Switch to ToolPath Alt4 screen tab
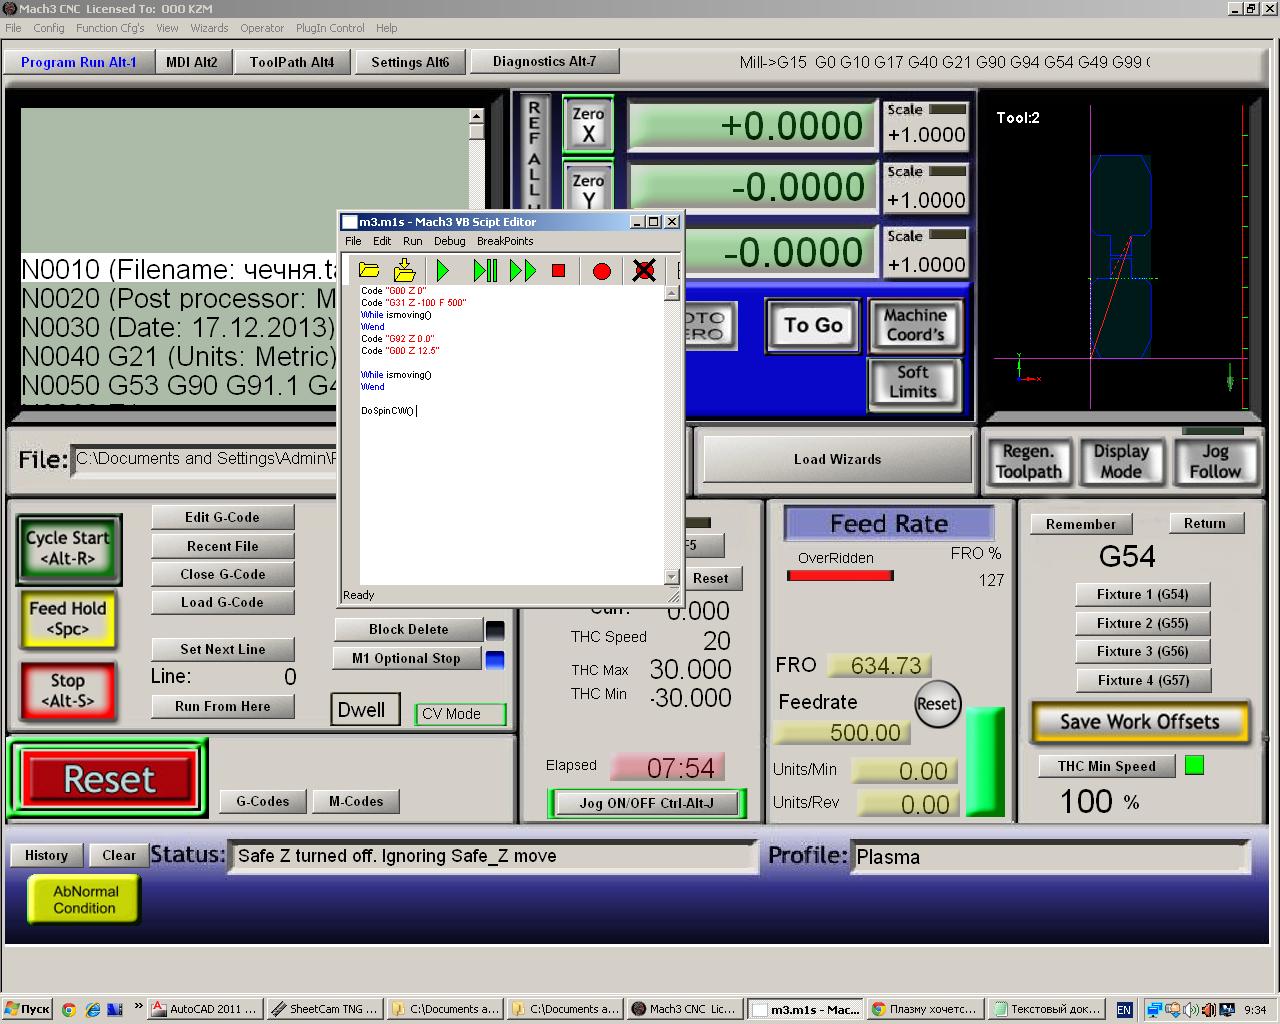 (292, 62)
